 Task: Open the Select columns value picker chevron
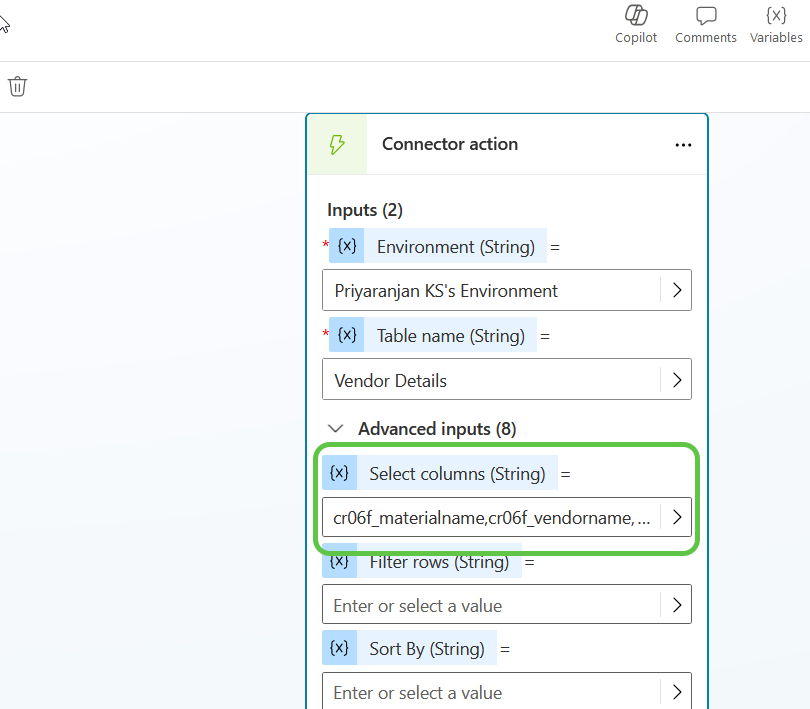point(677,517)
